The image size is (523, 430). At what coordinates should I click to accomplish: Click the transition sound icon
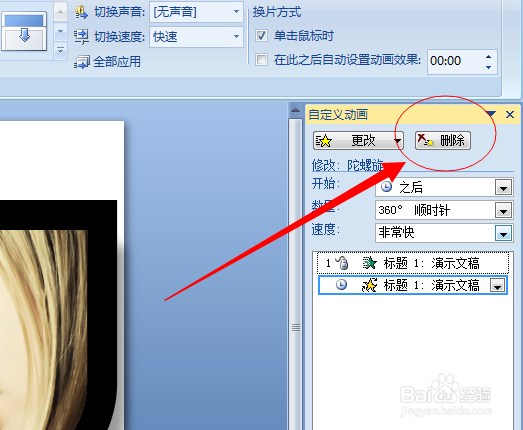coord(81,12)
